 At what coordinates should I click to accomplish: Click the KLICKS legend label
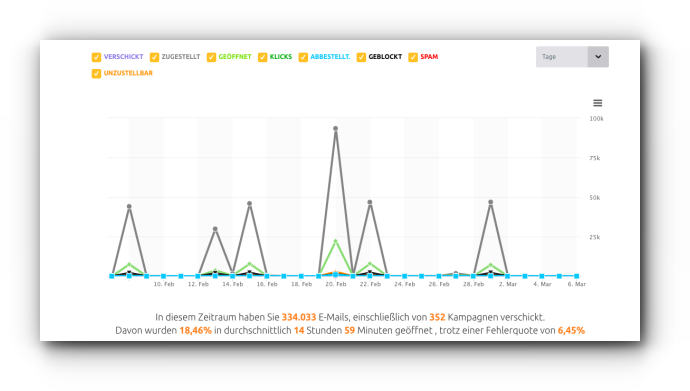pos(281,57)
